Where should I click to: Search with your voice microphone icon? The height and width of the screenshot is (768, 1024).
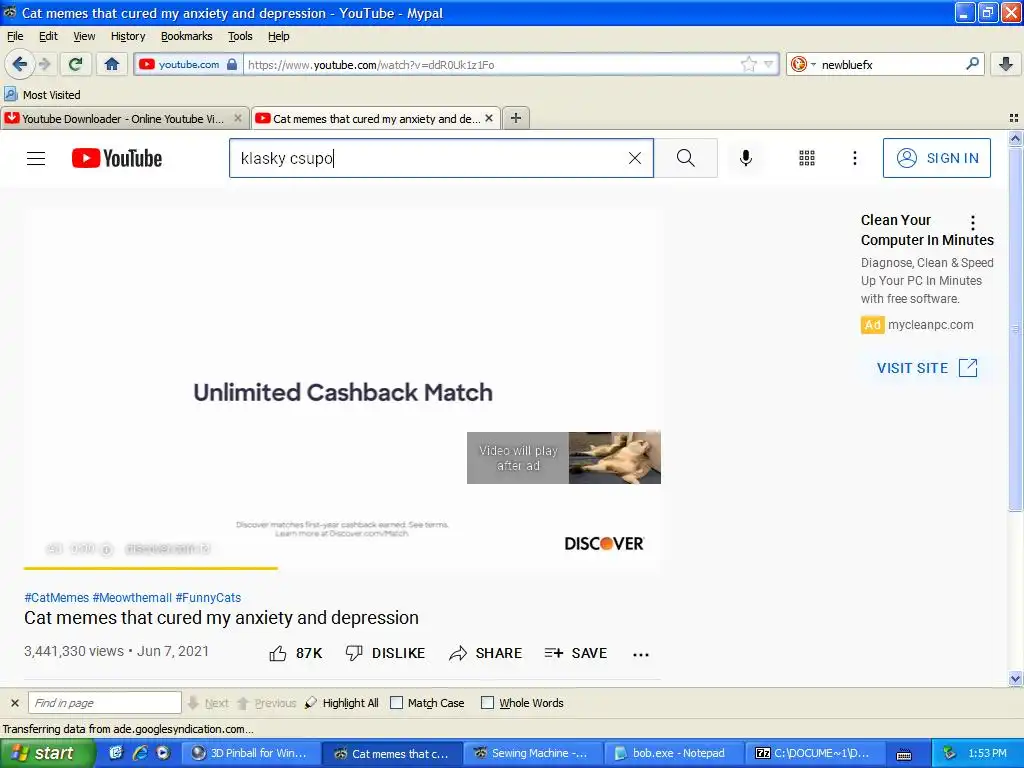[x=746, y=158]
